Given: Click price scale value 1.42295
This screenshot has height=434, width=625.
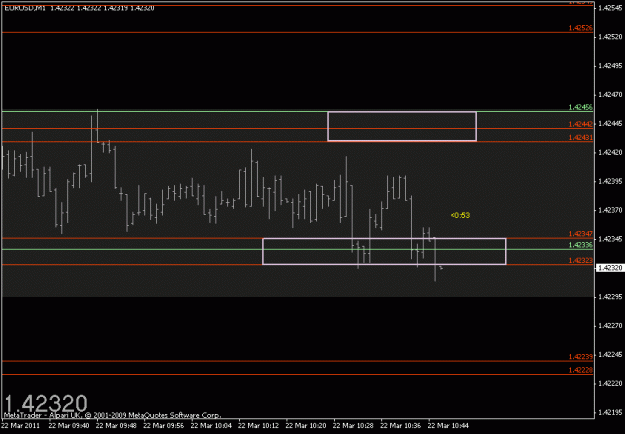Looking at the screenshot, I should tap(610, 297).
